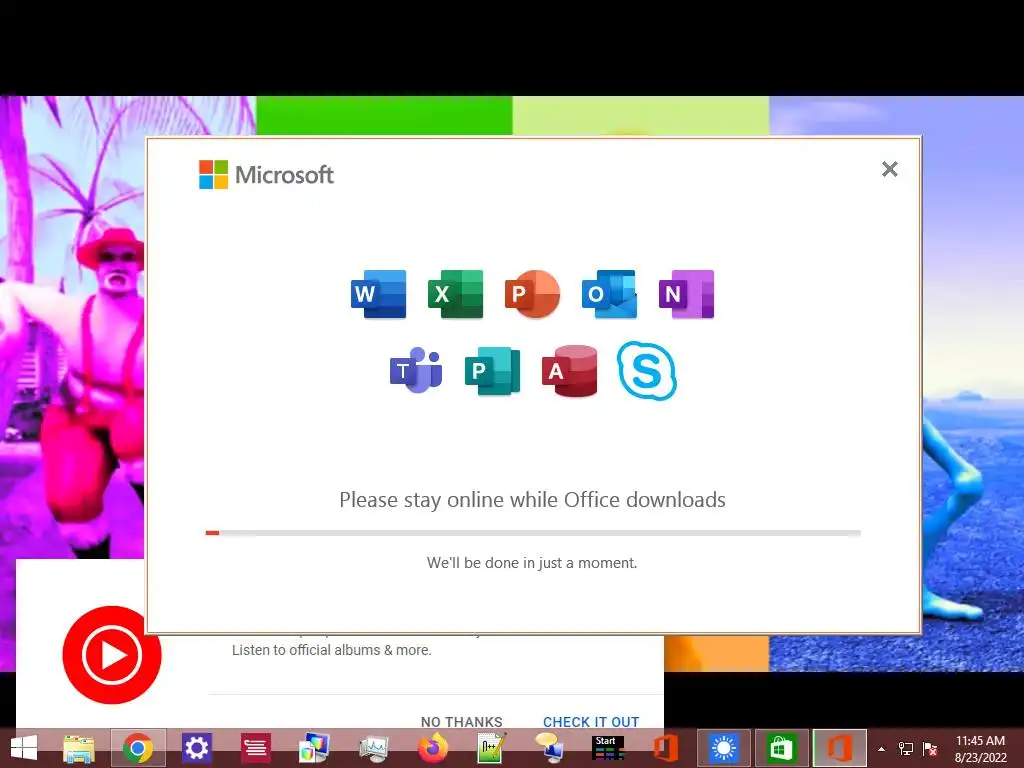Switch to the running Office installer taskbar button
The height and width of the screenshot is (768, 1024).
click(x=840, y=748)
